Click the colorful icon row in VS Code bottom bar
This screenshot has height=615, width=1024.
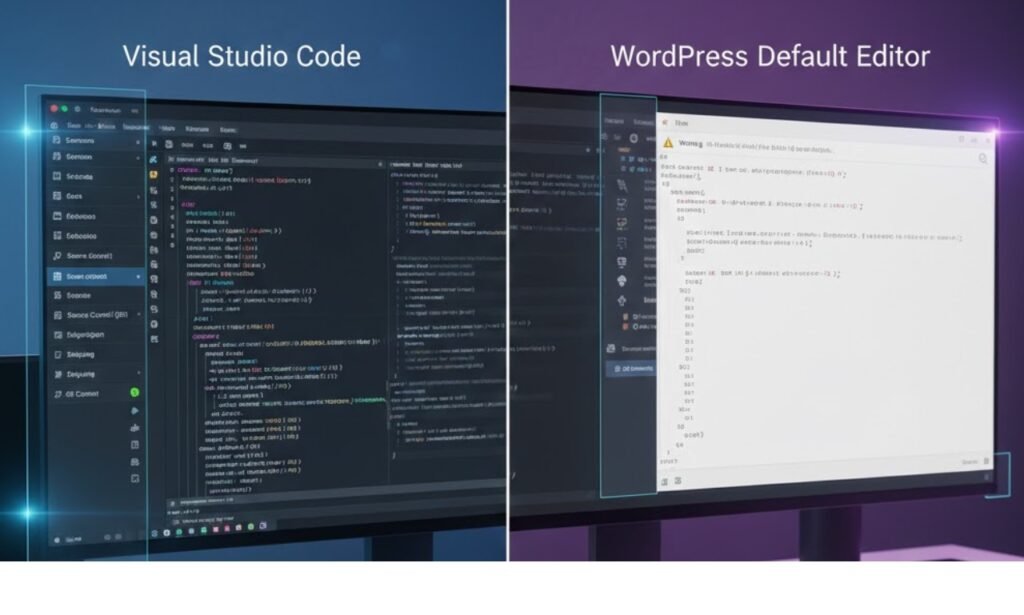coord(222,531)
